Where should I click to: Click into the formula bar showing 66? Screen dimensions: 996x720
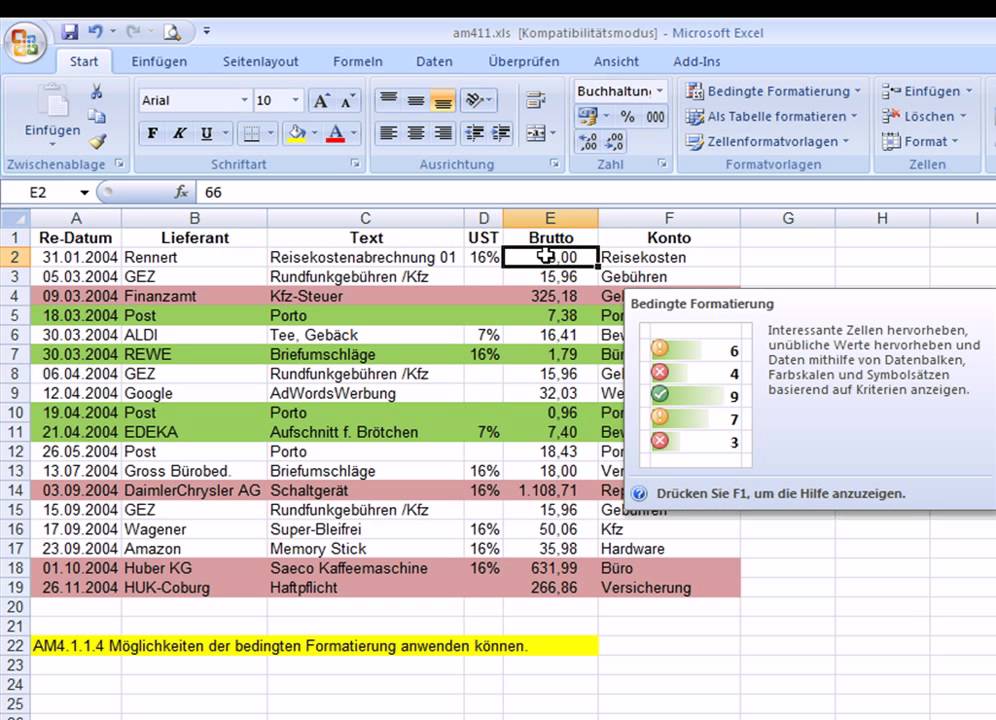[594, 193]
